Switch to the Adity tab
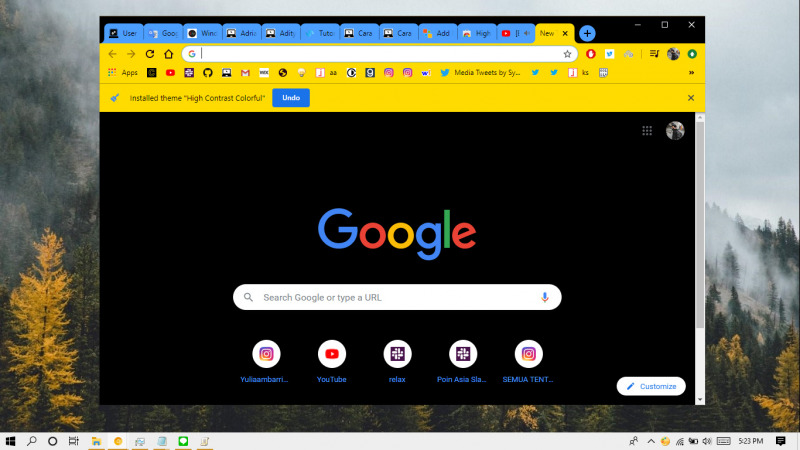The height and width of the screenshot is (450, 800). click(x=281, y=33)
